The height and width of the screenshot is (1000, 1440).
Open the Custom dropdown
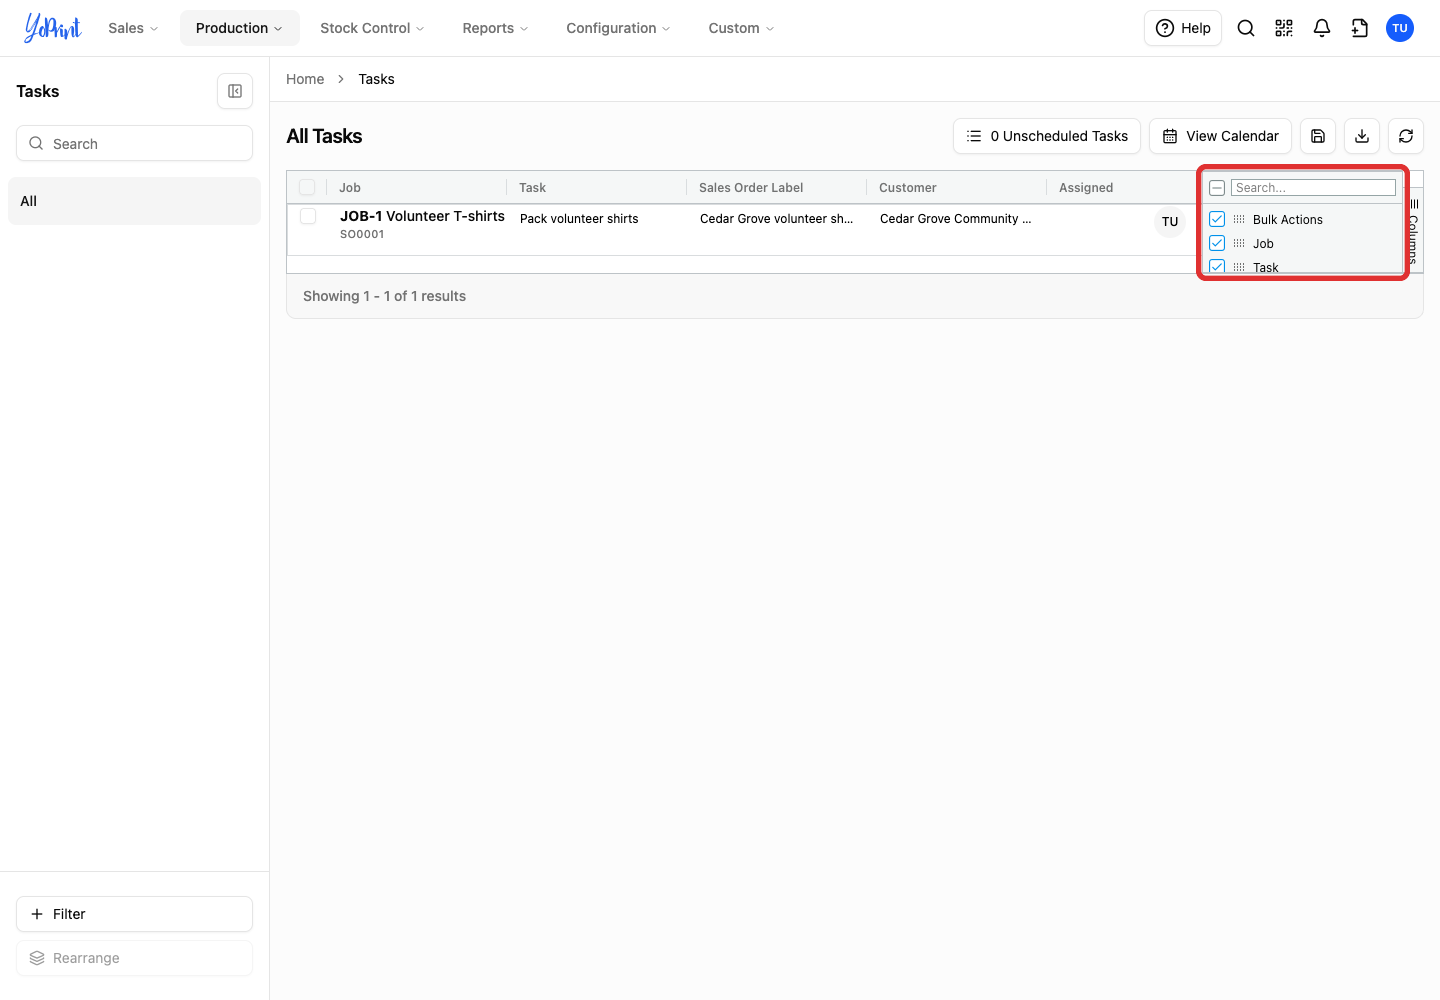[x=741, y=28]
